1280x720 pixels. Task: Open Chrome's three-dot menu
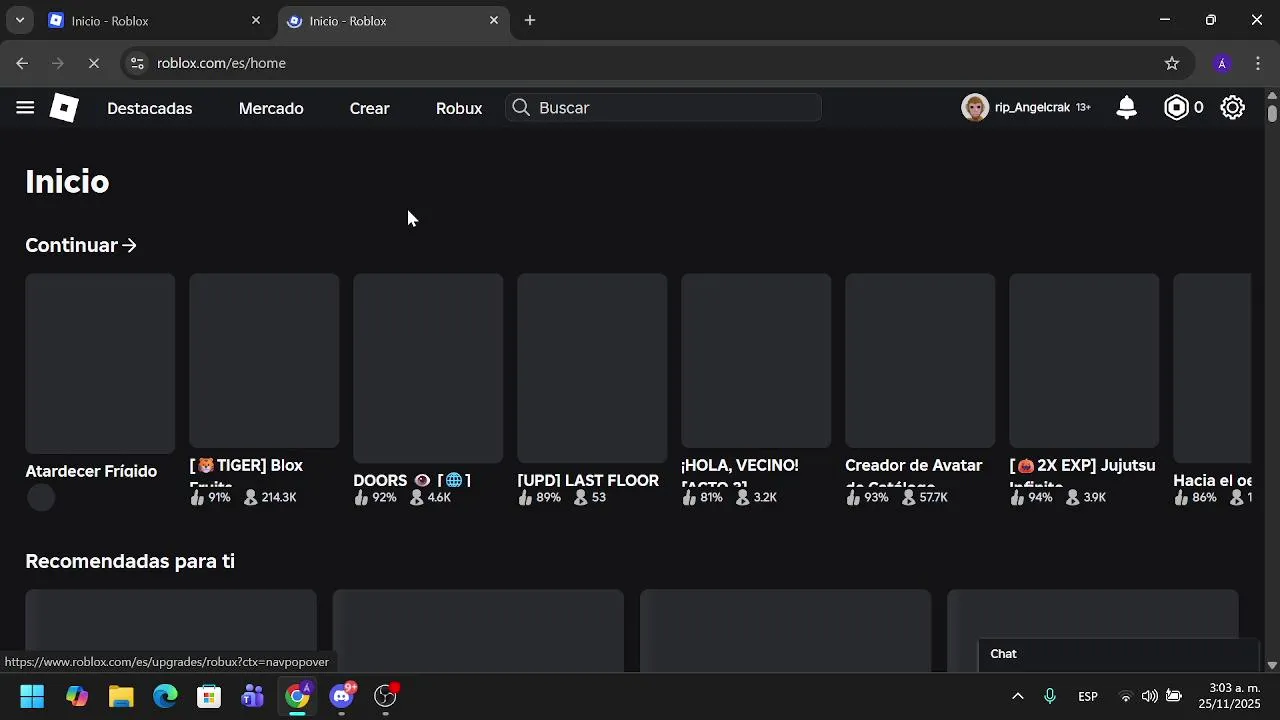[x=1257, y=63]
